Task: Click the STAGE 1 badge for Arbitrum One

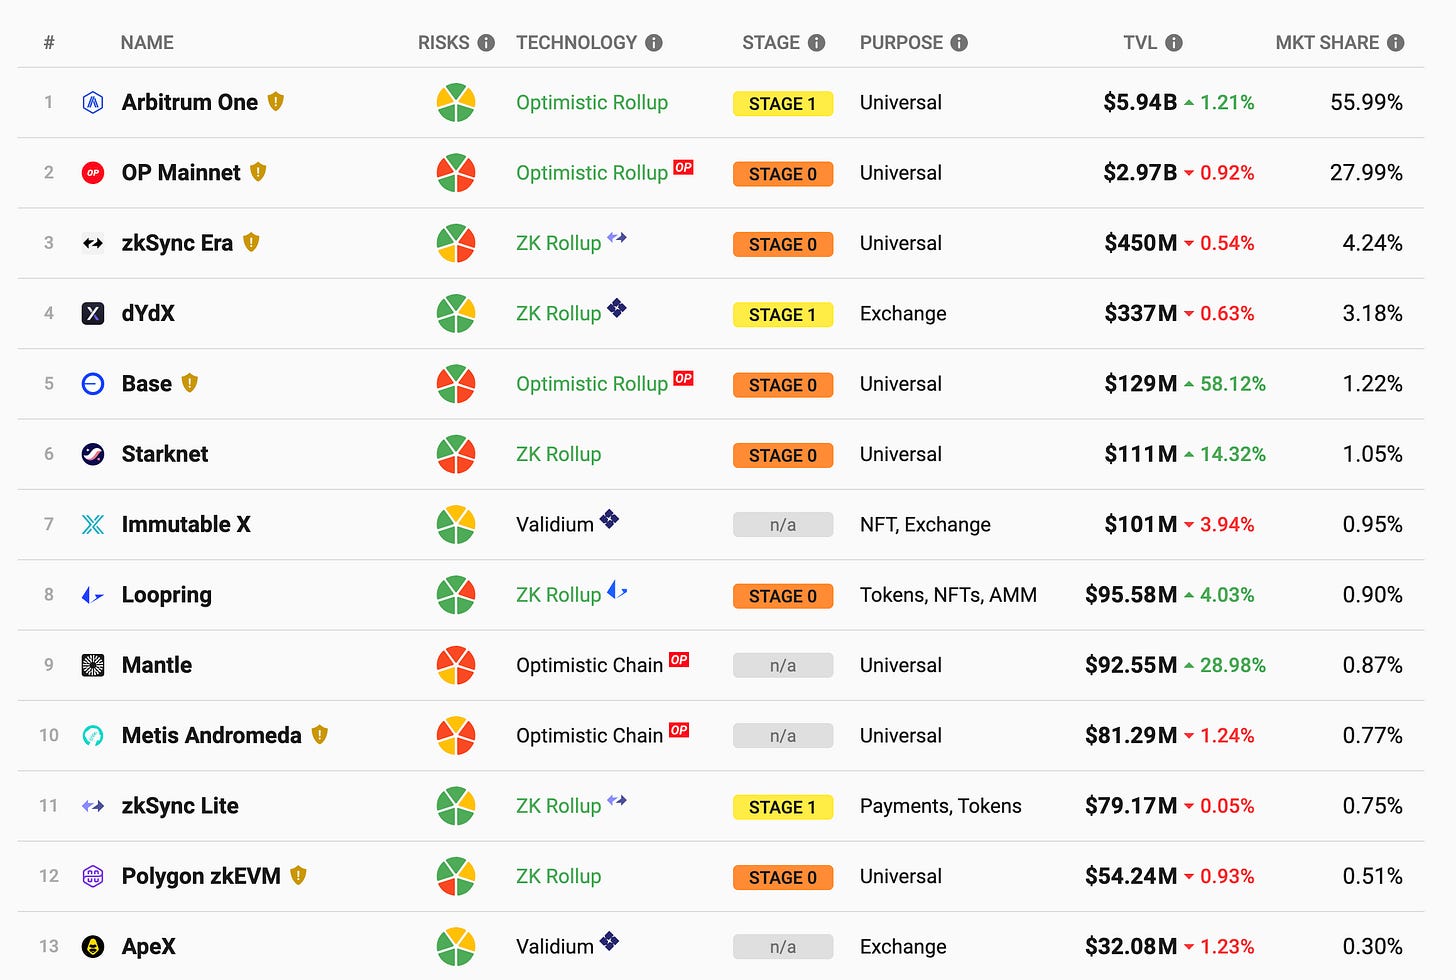Action: click(x=783, y=104)
